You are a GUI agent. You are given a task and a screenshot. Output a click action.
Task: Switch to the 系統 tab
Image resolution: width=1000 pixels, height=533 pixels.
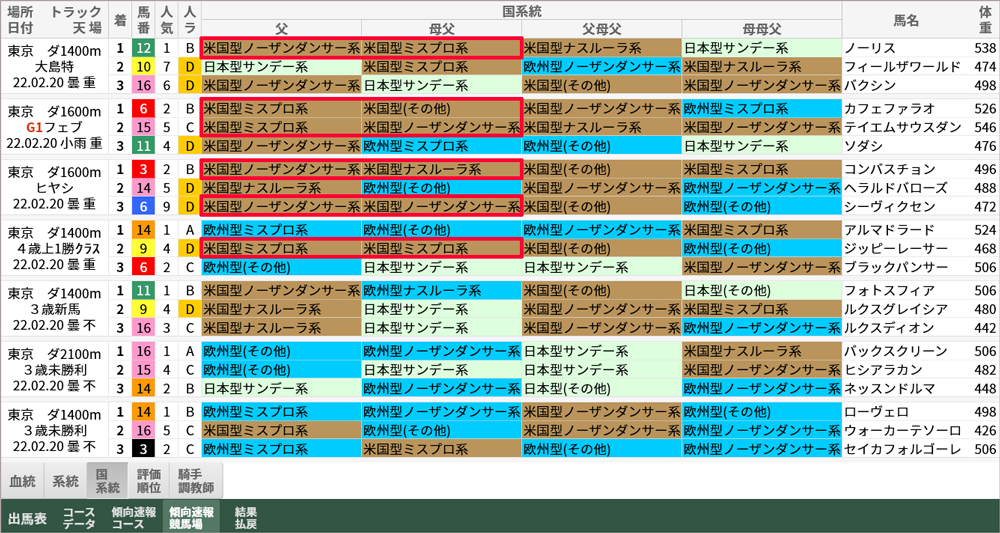click(65, 481)
